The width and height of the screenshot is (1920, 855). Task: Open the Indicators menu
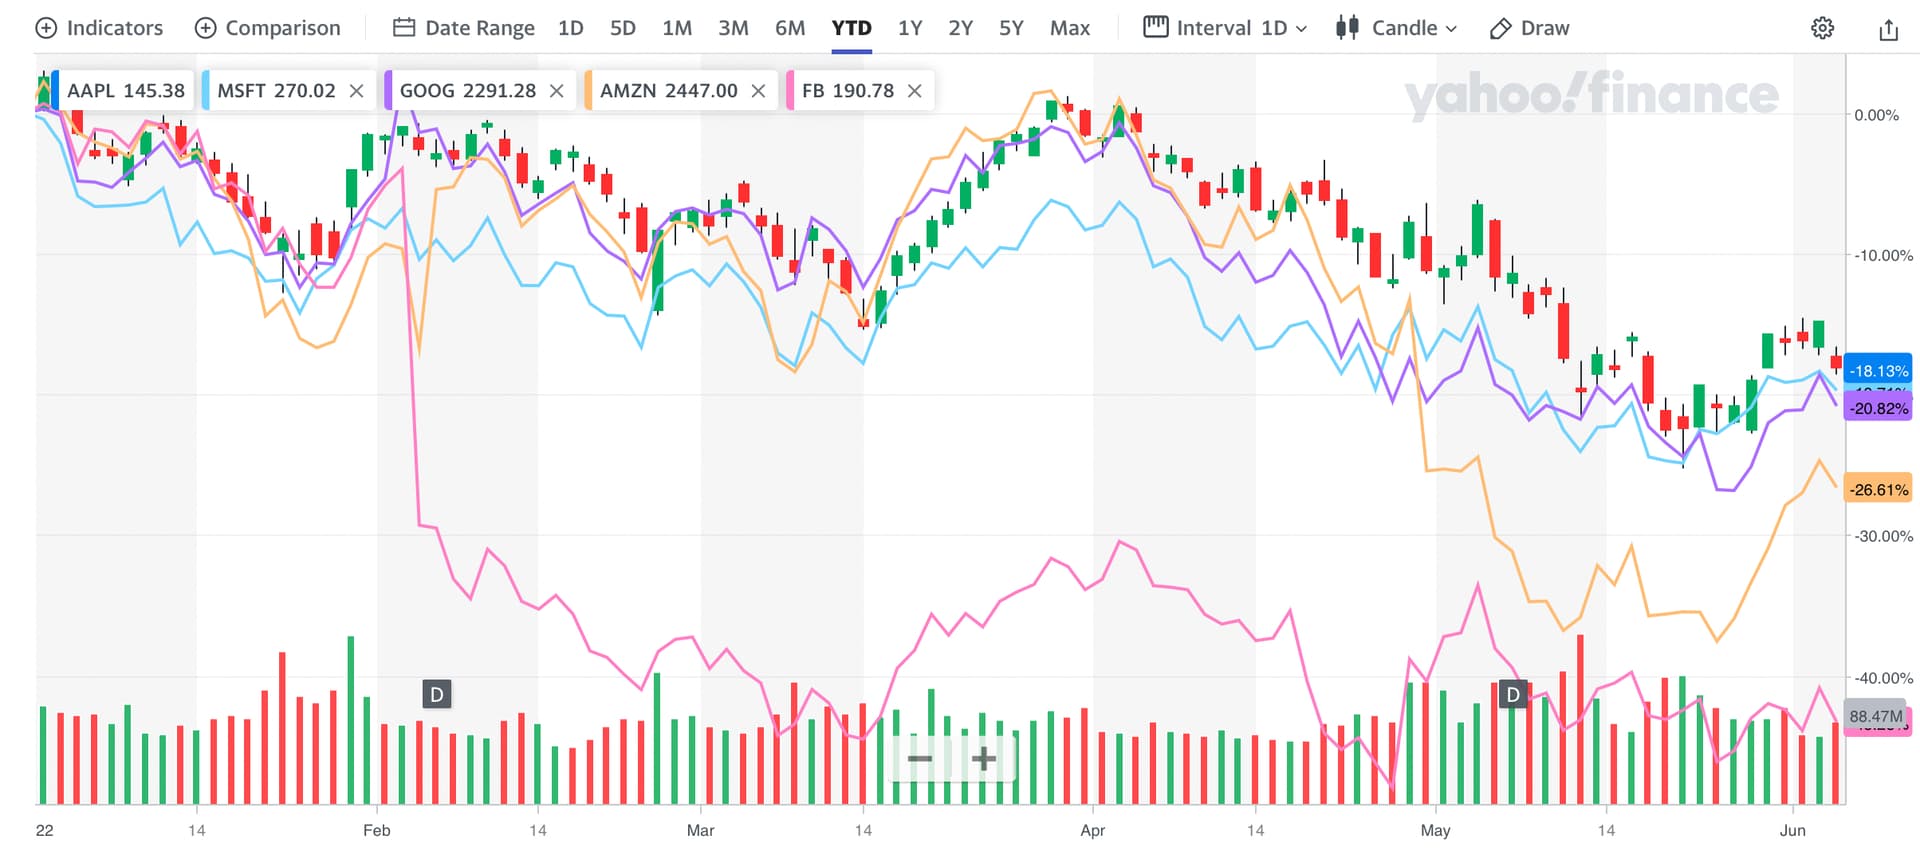(99, 28)
